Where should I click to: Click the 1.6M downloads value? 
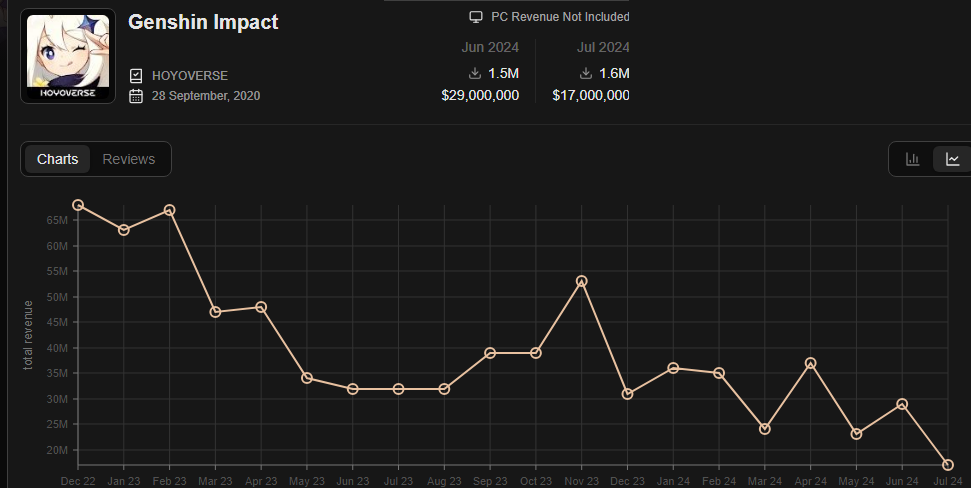point(614,73)
